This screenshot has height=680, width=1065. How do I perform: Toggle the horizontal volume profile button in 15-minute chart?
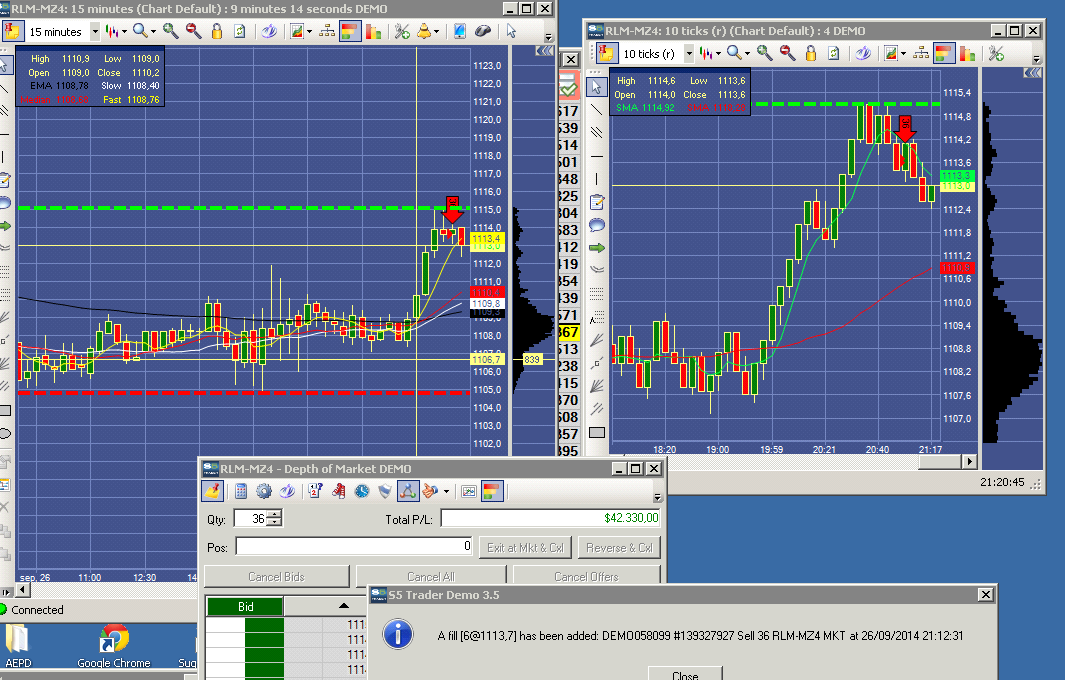tap(350, 31)
